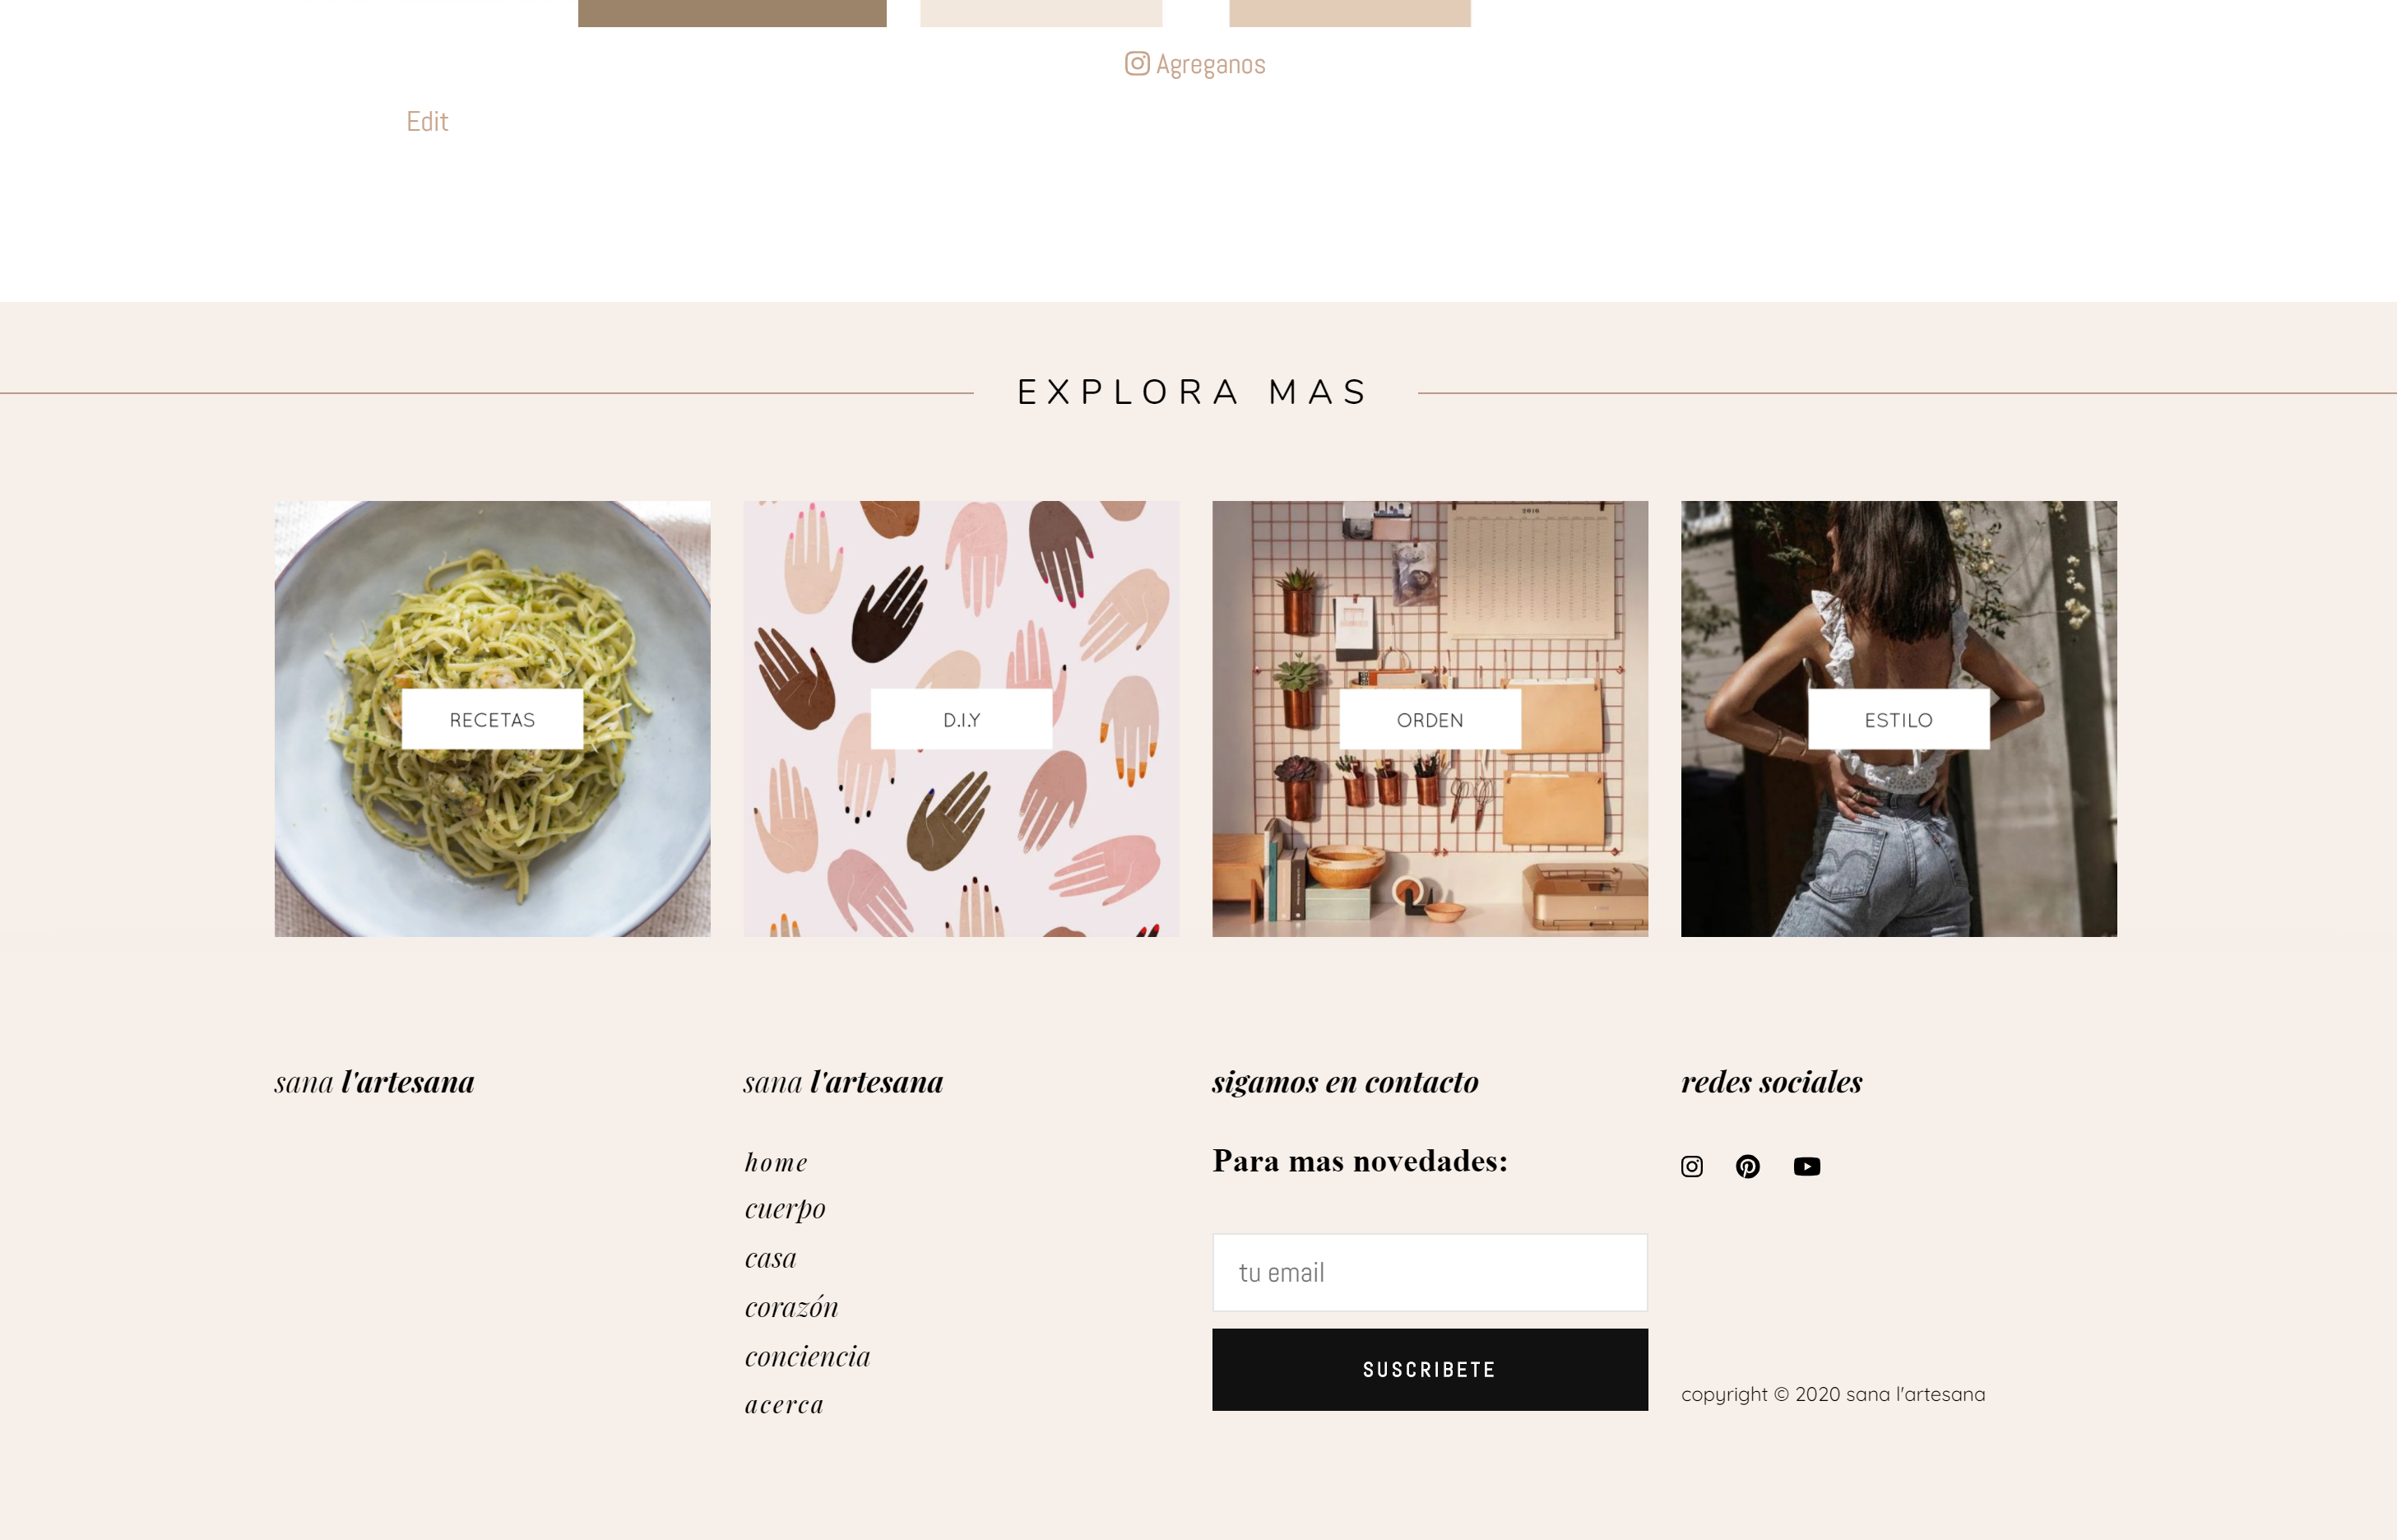Focus the tu email input field
Viewport: 2397px width, 1540px height.
(x=1430, y=1272)
